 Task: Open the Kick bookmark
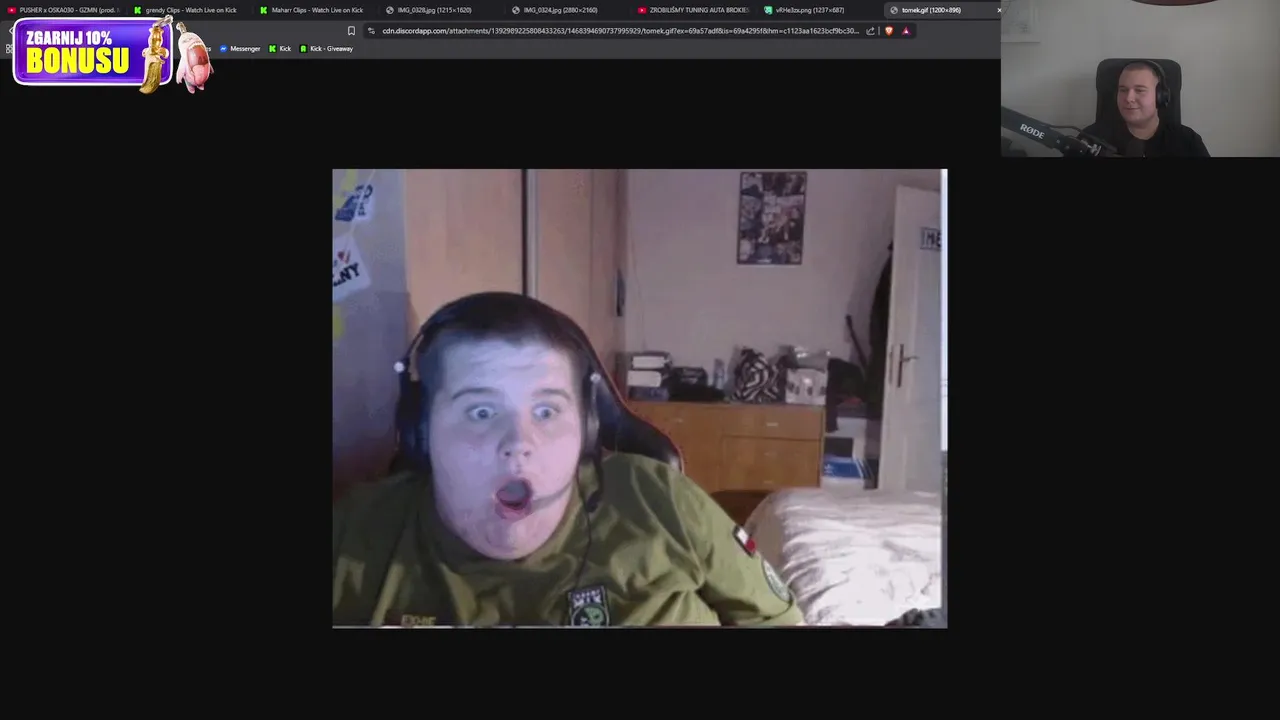tap(280, 49)
